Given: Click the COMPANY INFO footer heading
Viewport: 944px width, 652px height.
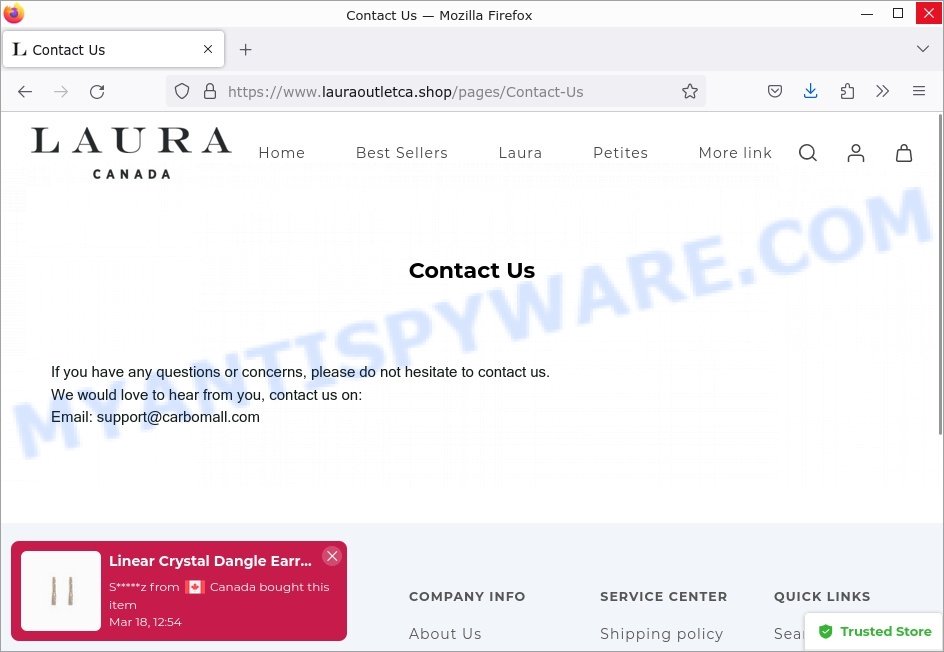Looking at the screenshot, I should 467,597.
